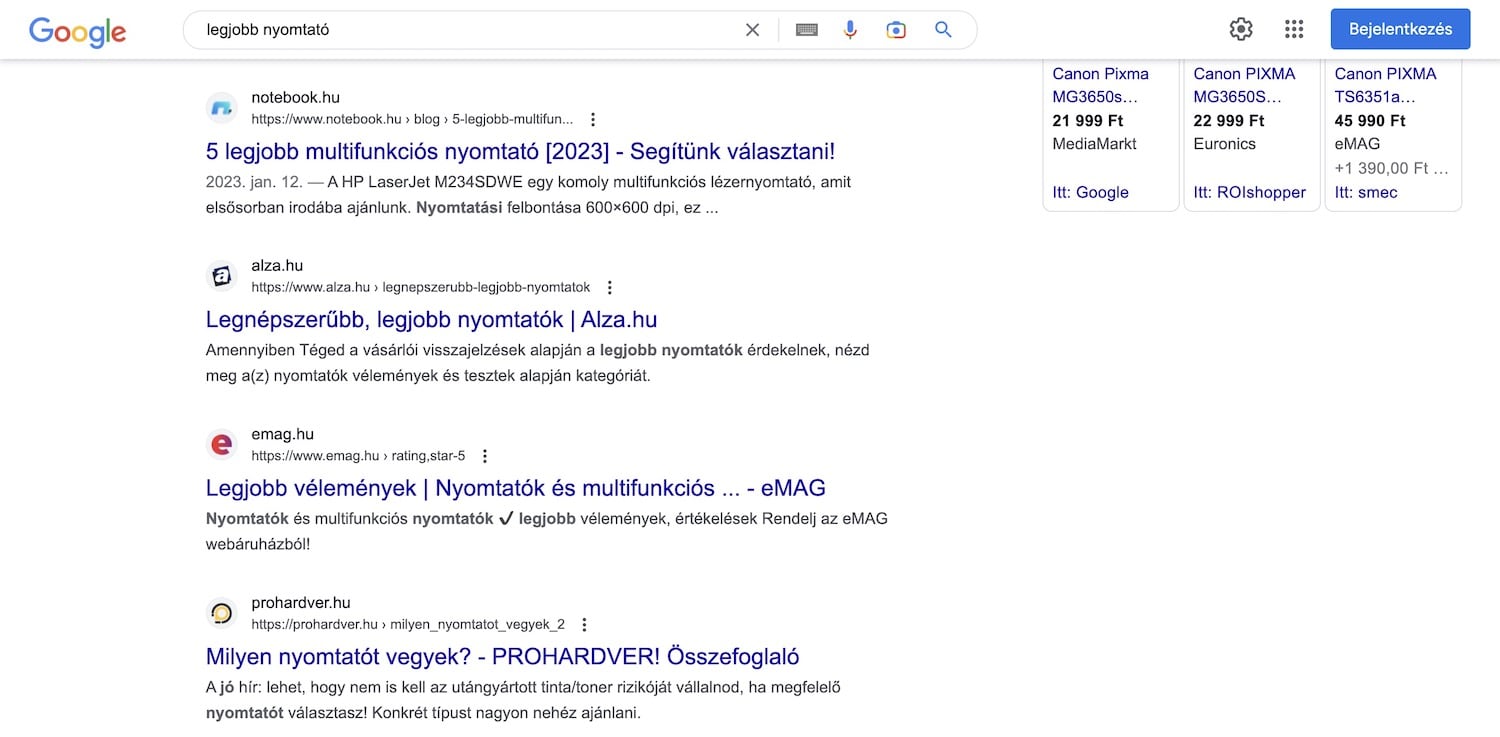Click the prohardver.hu site favicon
Viewport: 1500px width, 737px height.
[222, 613]
